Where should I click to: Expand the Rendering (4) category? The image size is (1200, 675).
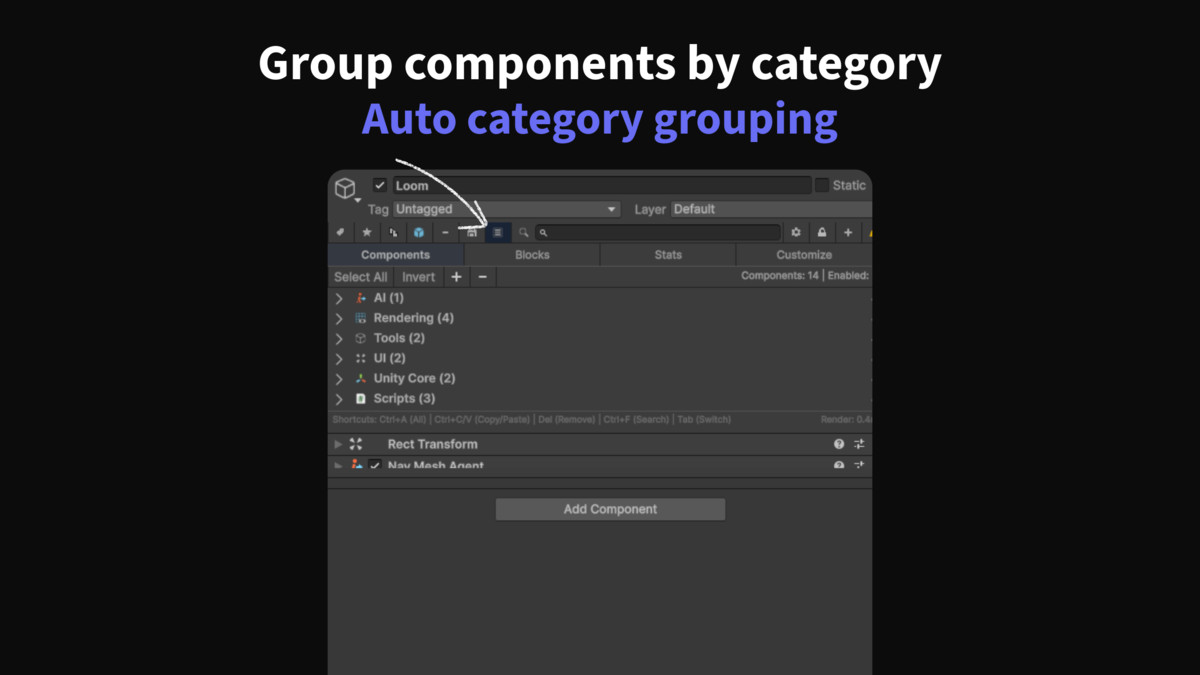[339, 318]
